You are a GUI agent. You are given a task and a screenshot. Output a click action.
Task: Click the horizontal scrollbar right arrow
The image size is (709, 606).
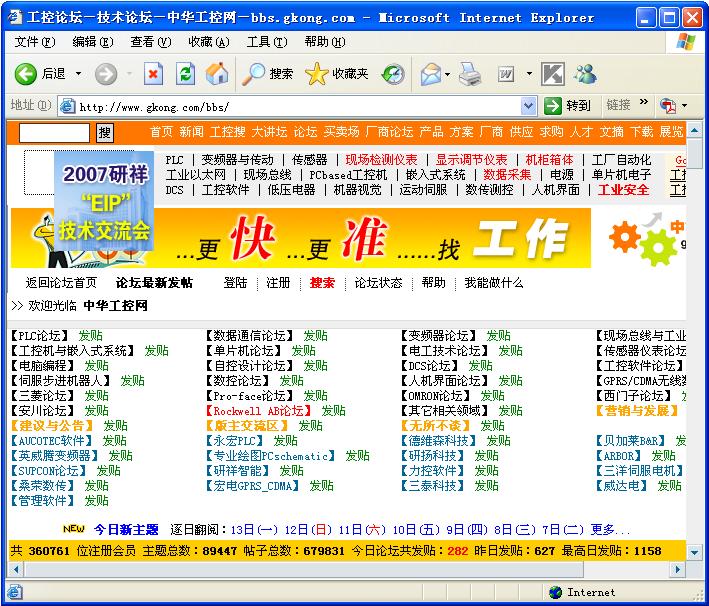pyautogui.click(x=680, y=570)
